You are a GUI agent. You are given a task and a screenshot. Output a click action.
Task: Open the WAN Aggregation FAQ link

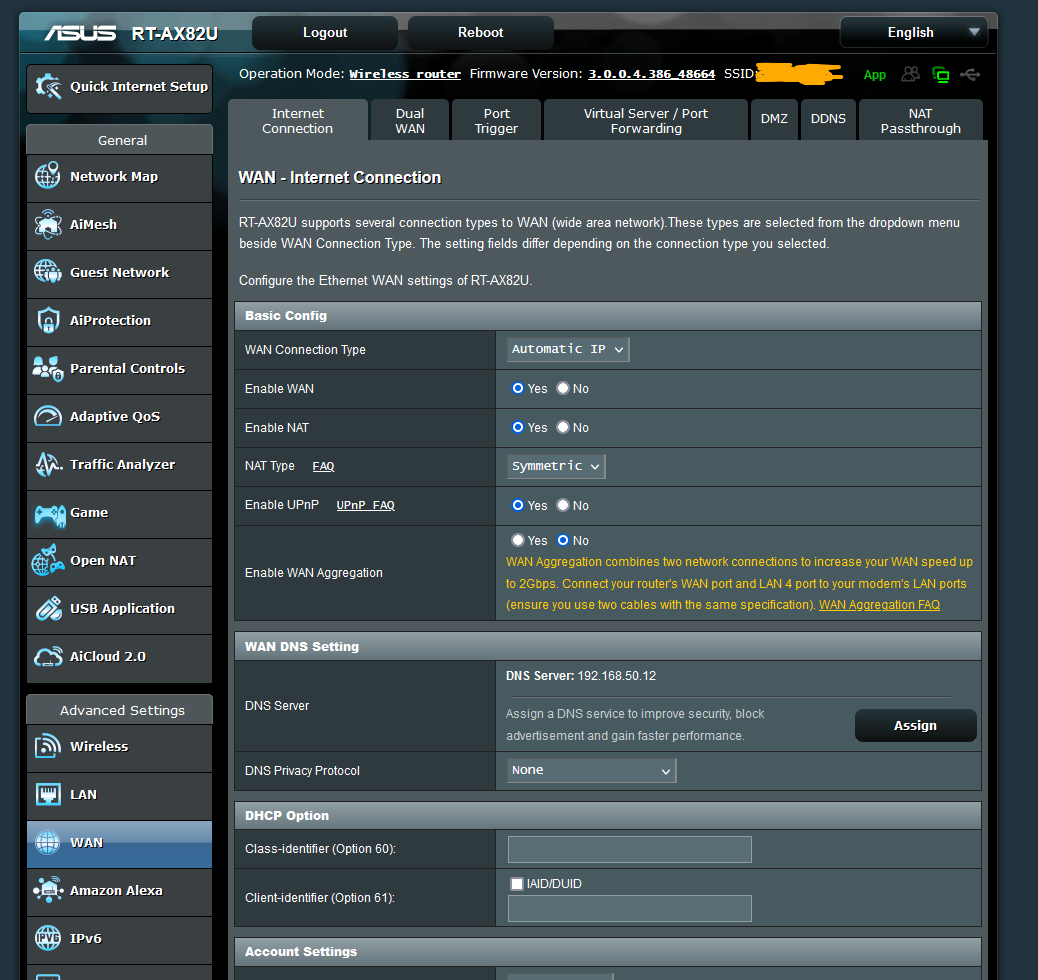pyautogui.click(x=879, y=605)
